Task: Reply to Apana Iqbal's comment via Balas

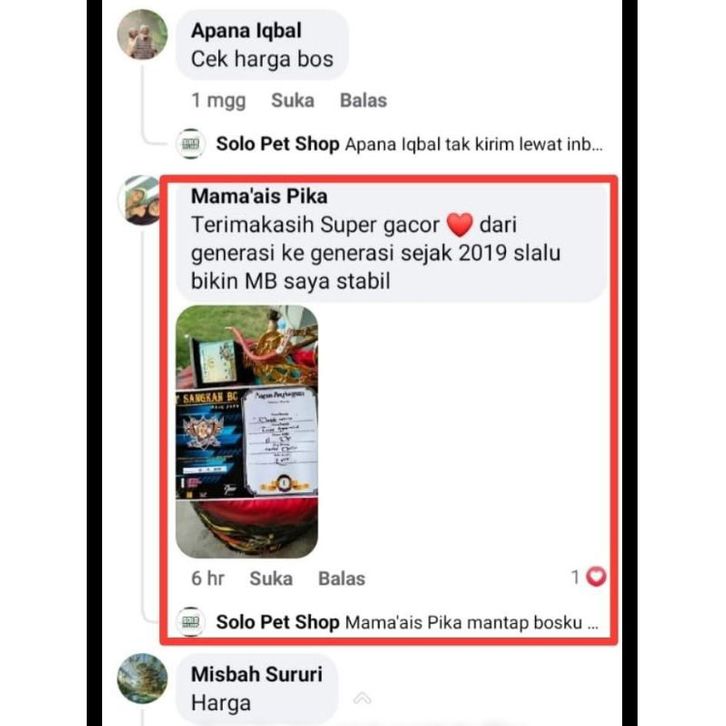Action: [363, 100]
